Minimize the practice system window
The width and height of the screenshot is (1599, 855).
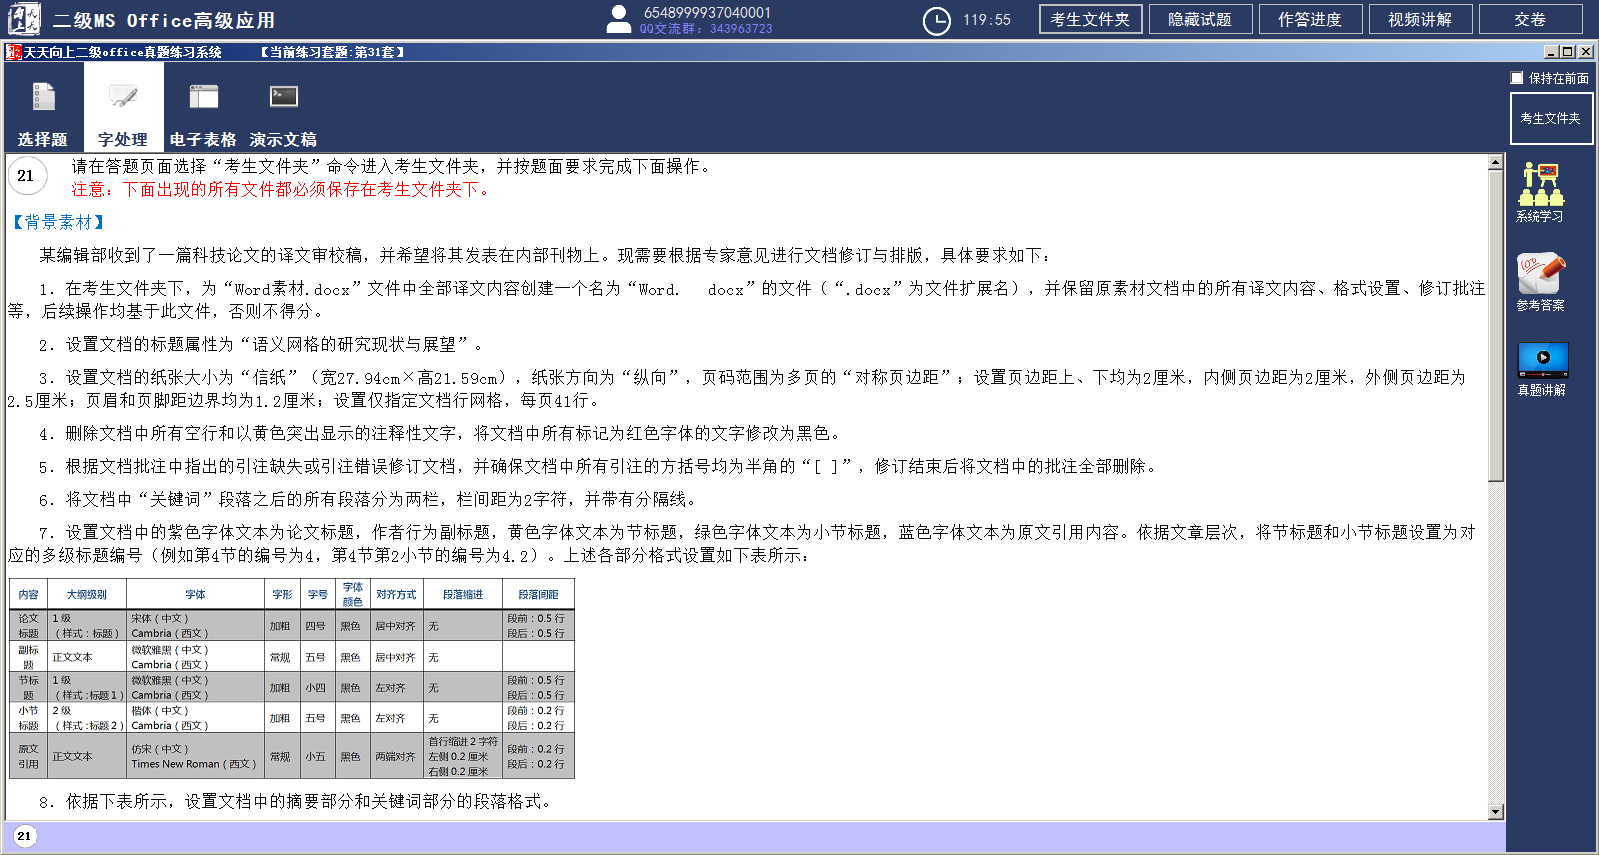pyautogui.click(x=1551, y=52)
